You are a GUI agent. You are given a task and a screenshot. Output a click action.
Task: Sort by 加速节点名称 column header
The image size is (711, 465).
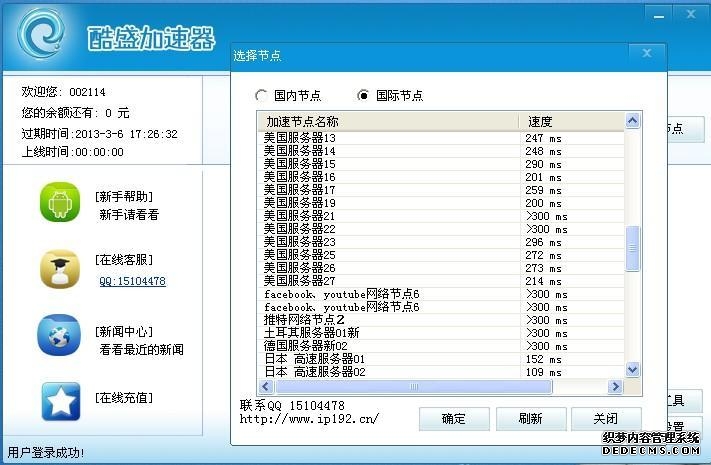[x=388, y=122]
